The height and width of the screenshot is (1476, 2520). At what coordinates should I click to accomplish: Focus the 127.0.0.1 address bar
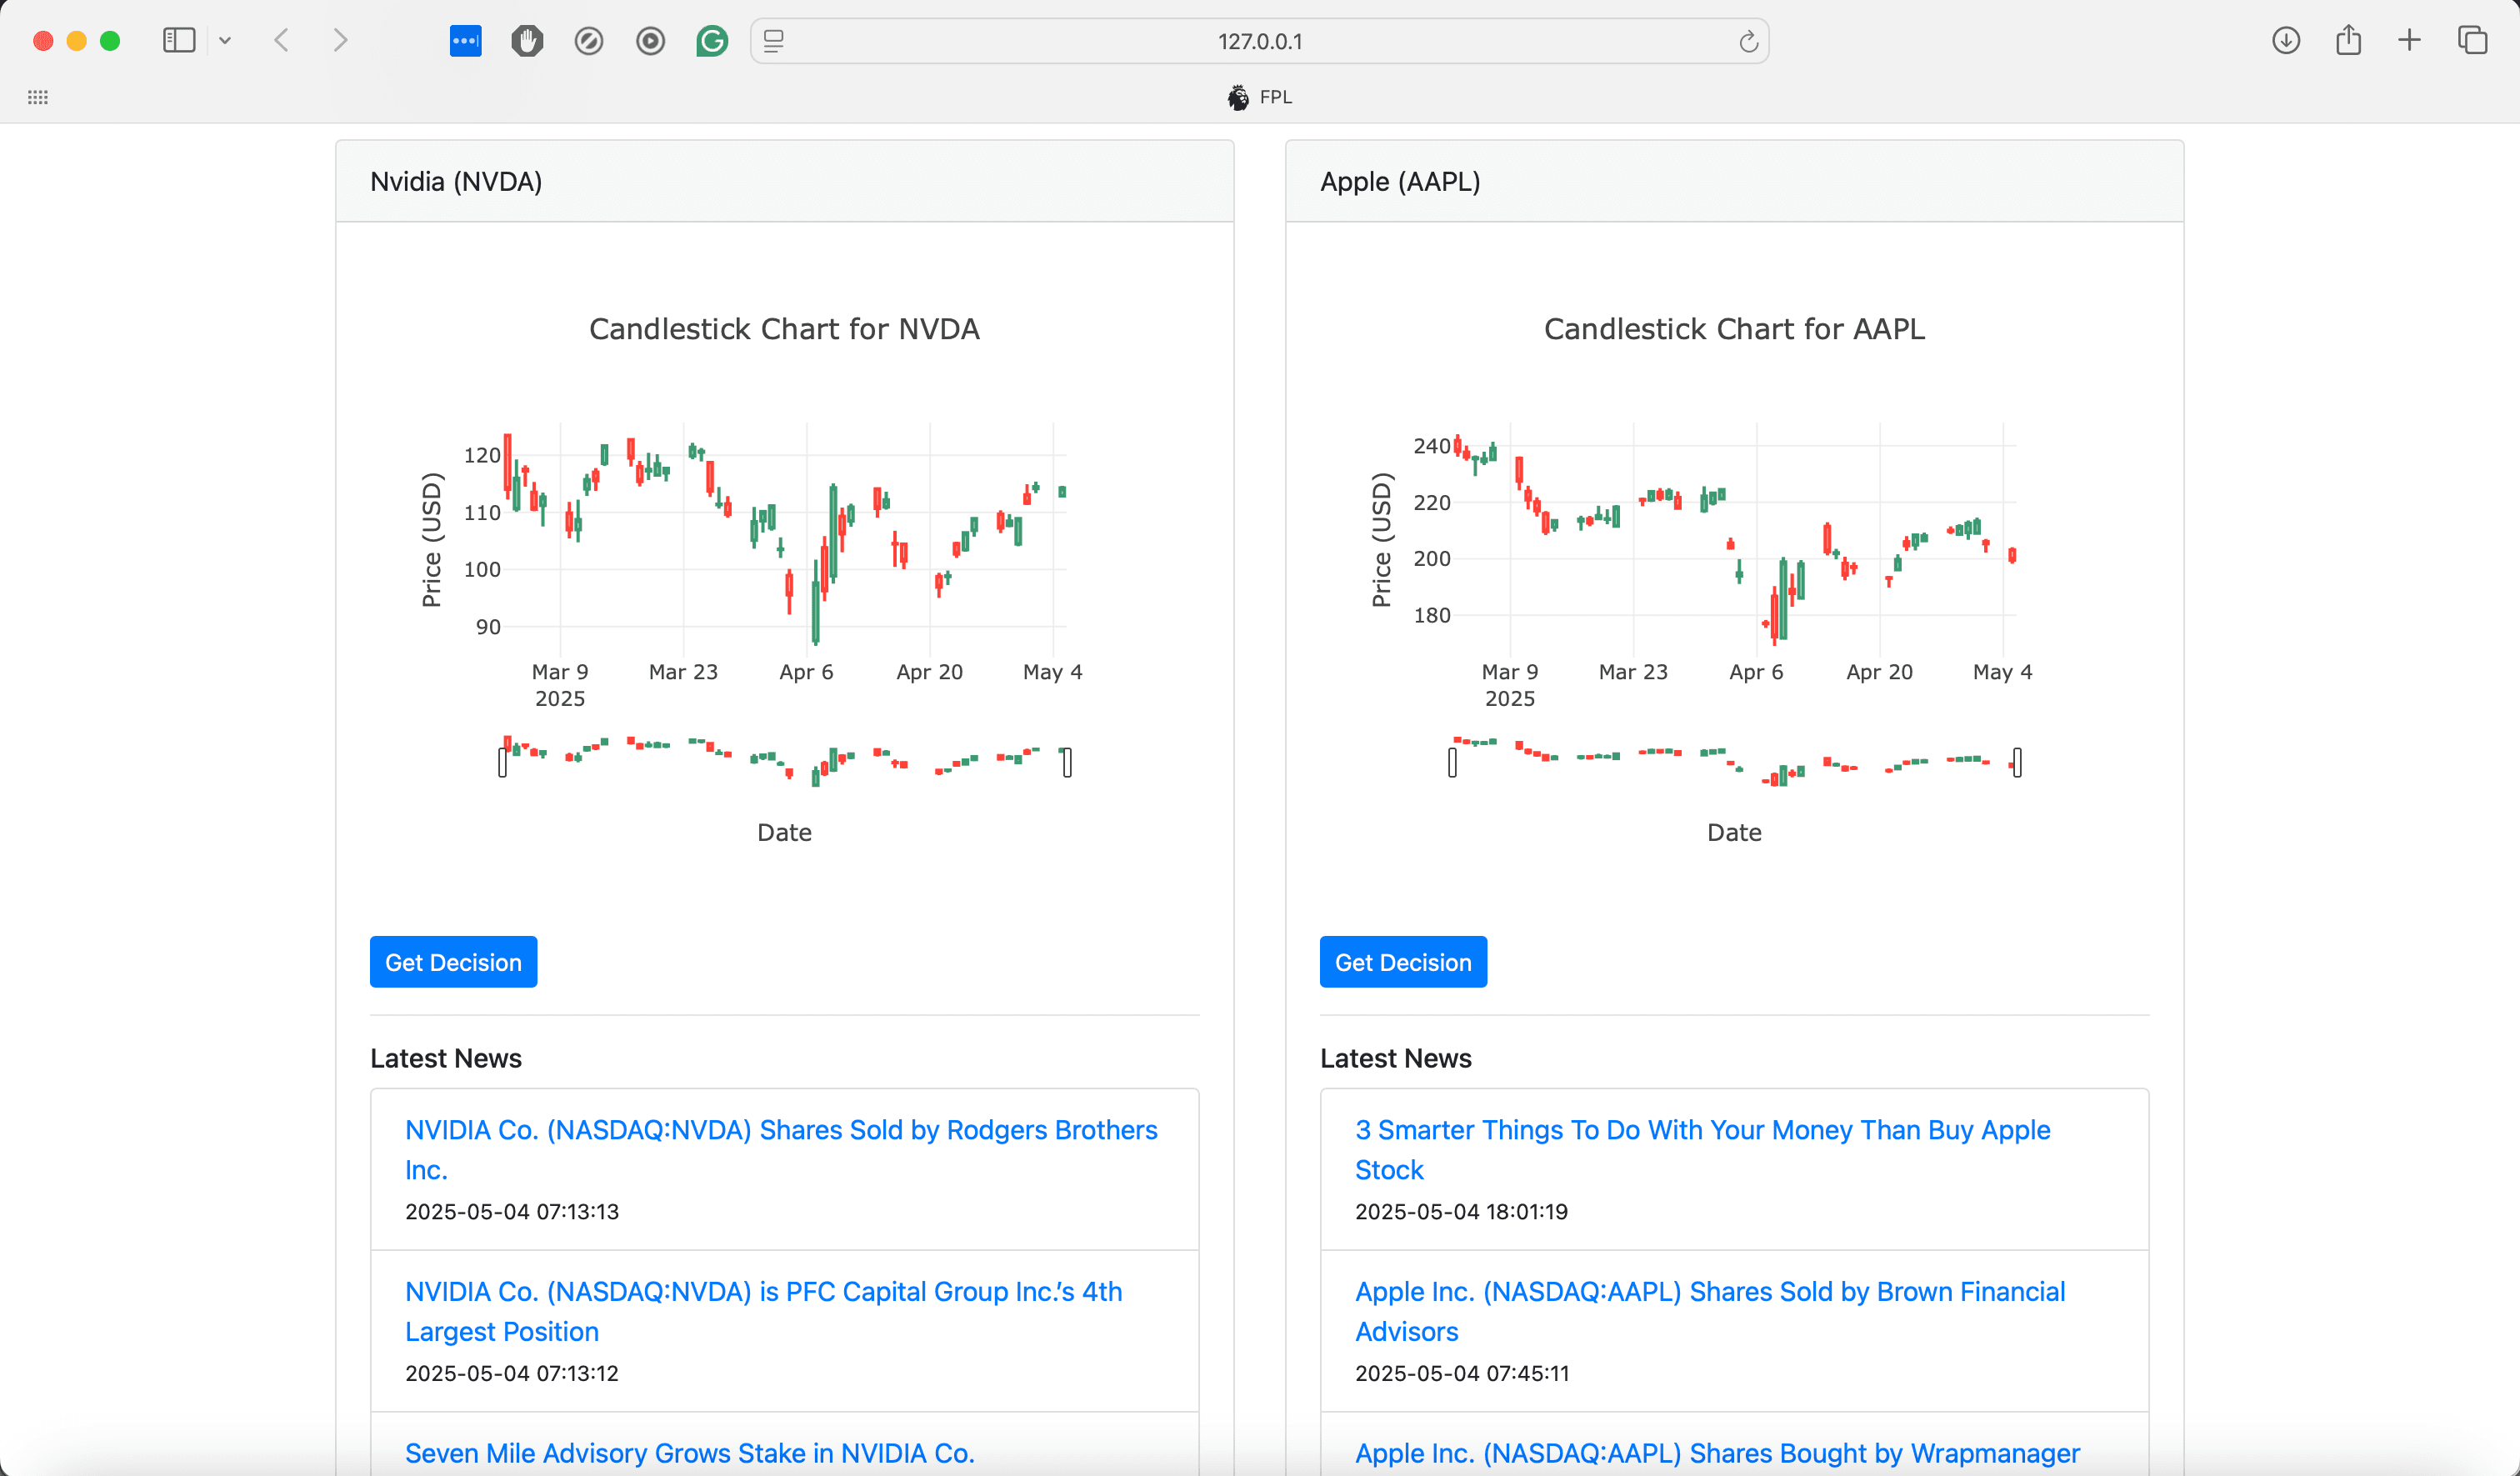click(1259, 41)
